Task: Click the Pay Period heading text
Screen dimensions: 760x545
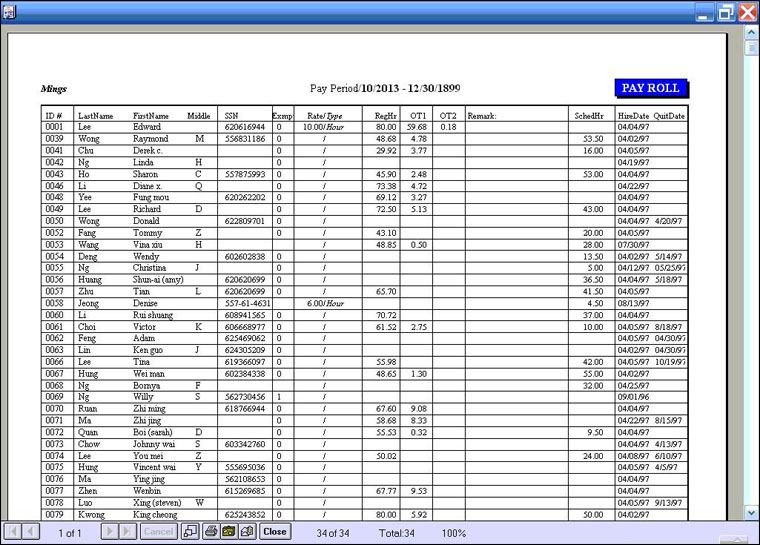Action: [x=385, y=88]
